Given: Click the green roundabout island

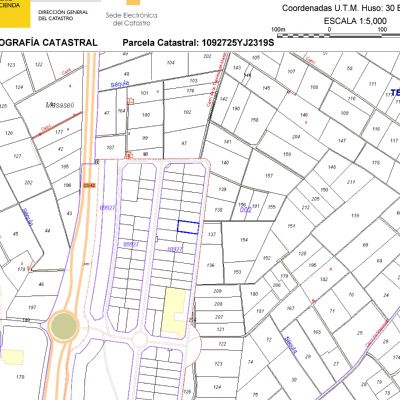Looking at the screenshot, I should click(64, 326).
